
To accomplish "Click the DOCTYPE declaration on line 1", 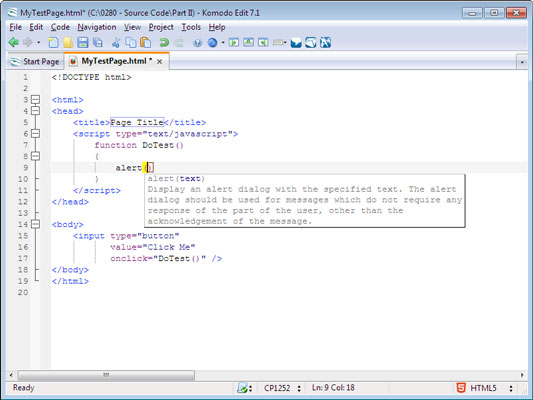I will 91,77.
